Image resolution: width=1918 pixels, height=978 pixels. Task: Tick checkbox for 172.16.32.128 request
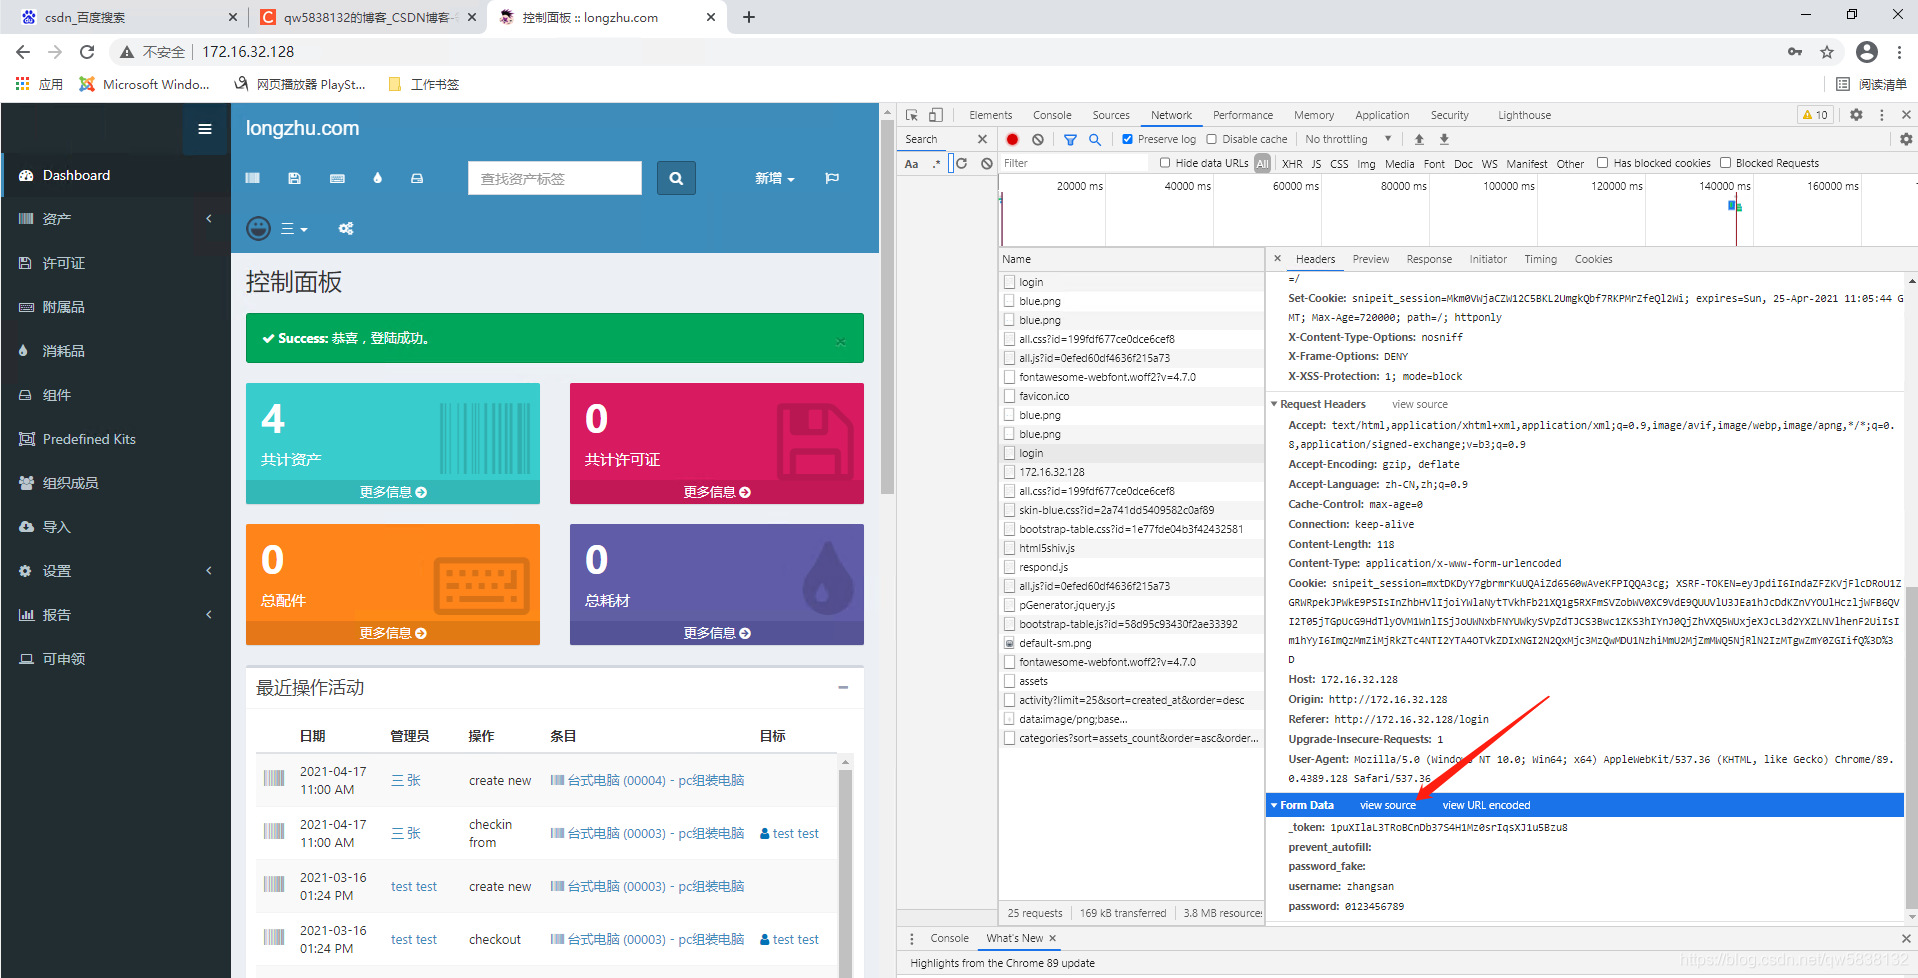pos(1010,472)
